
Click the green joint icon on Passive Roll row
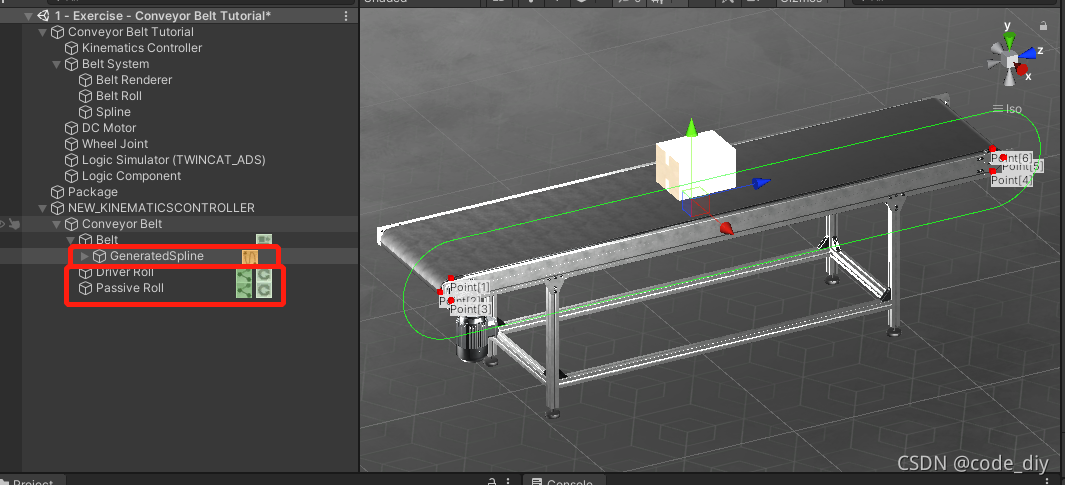(x=244, y=291)
